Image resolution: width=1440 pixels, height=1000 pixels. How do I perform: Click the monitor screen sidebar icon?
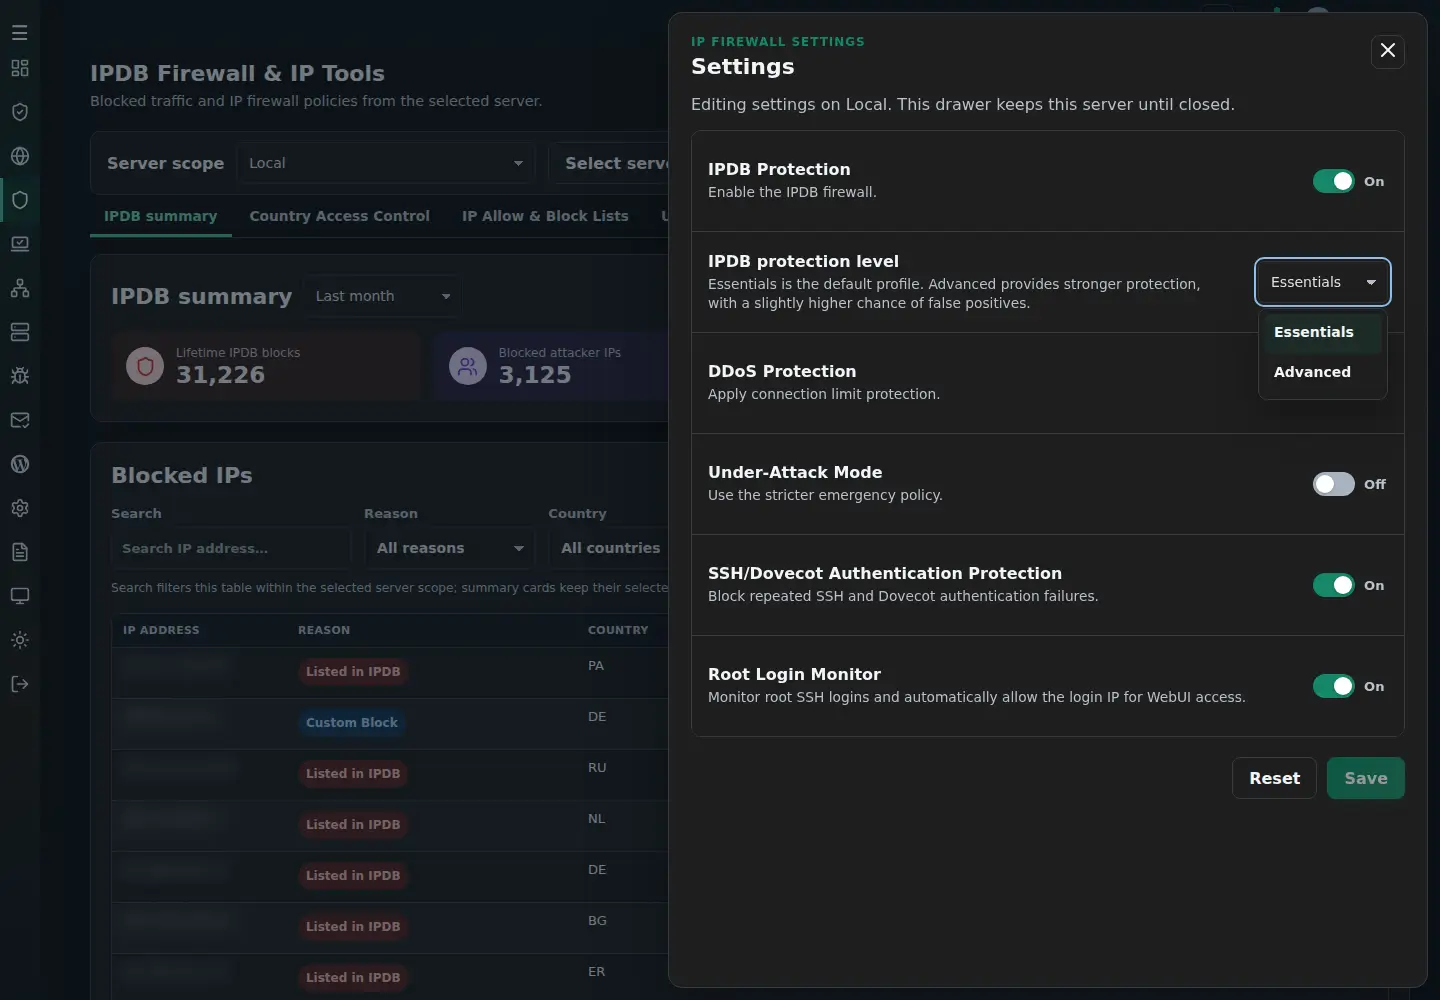[x=20, y=596]
